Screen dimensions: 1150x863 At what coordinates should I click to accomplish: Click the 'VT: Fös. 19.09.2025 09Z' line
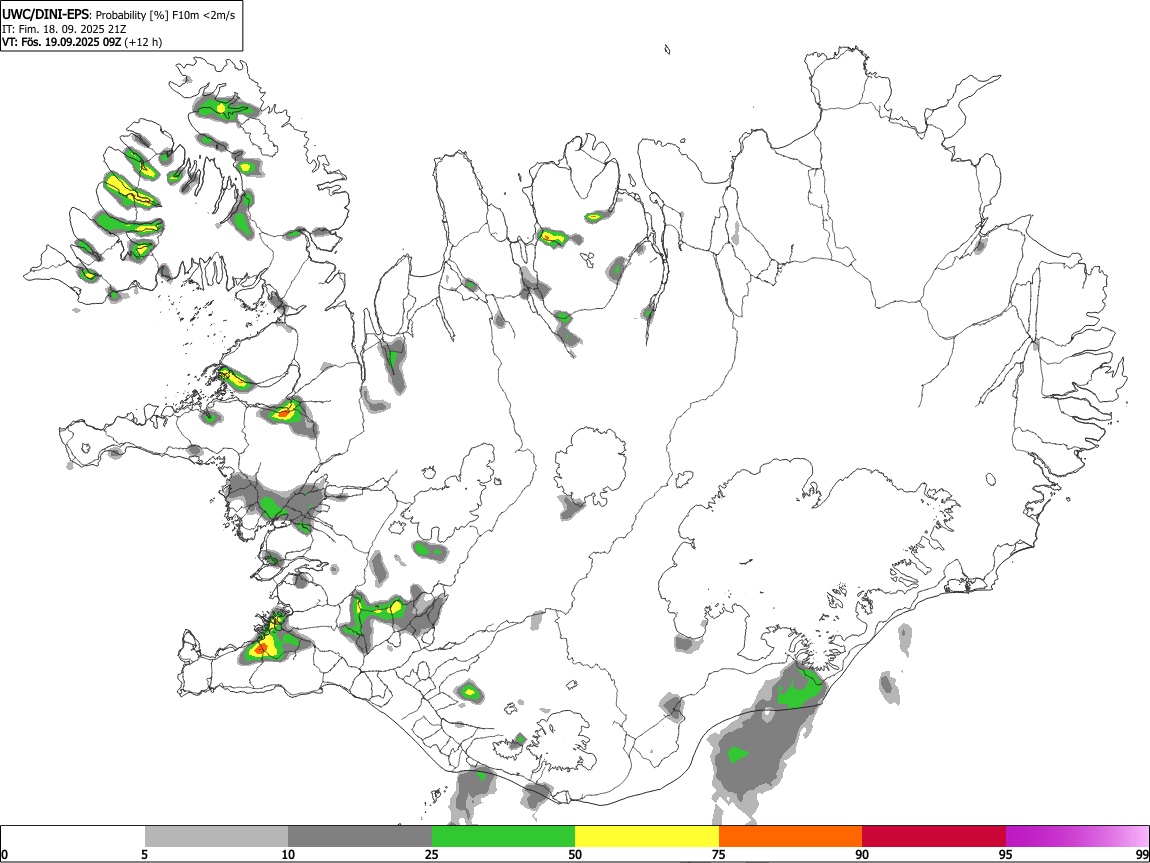[x=62, y=42]
